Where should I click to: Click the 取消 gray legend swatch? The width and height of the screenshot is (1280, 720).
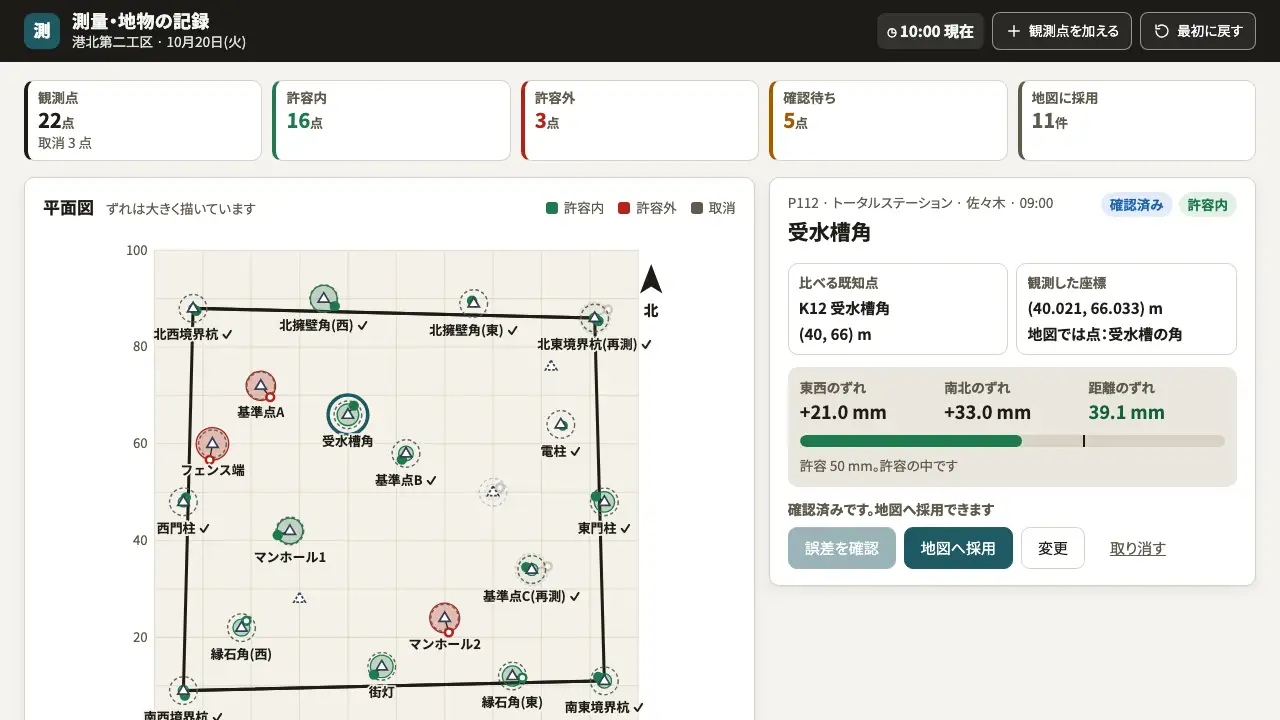click(697, 208)
